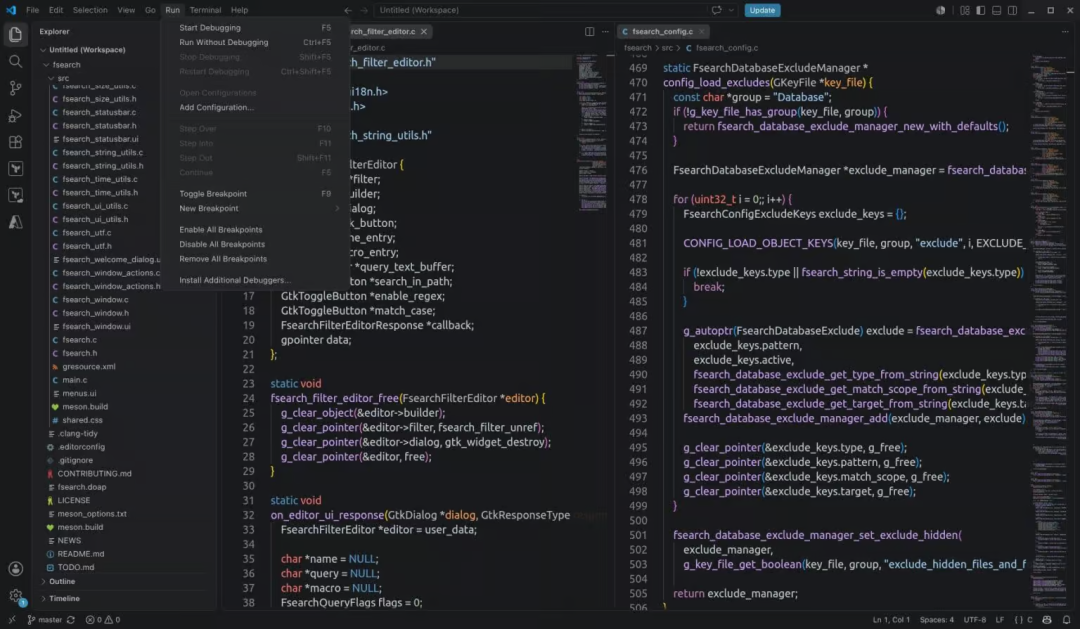Collapse the fsearch folder
1080x629 pixels.
click(x=46, y=65)
